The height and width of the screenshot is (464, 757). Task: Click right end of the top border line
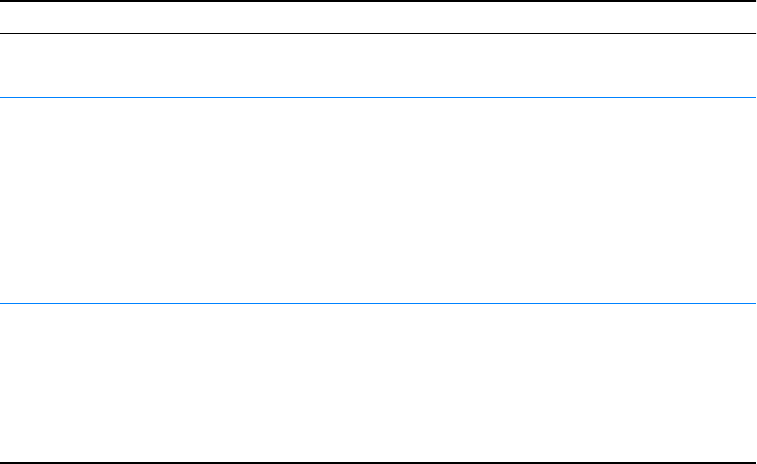click(753, 2)
